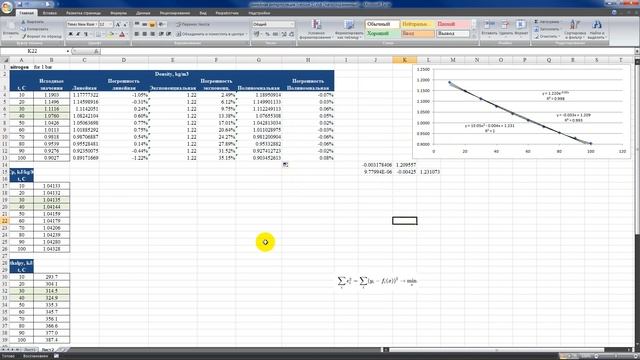Apply percent style format
The width and height of the screenshot is (640, 360).
(x=267, y=34)
